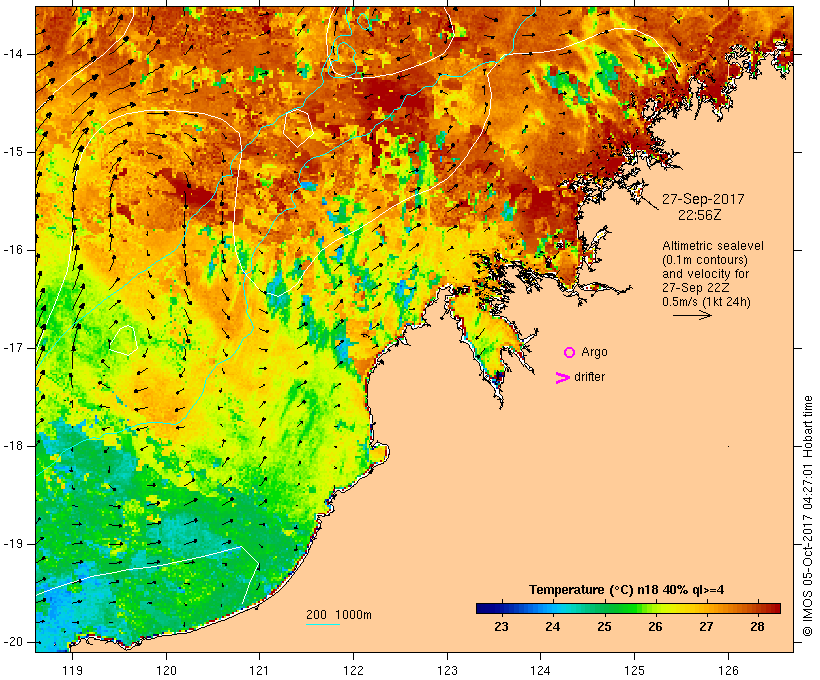Click the latitude axis label '-18'

(13, 446)
